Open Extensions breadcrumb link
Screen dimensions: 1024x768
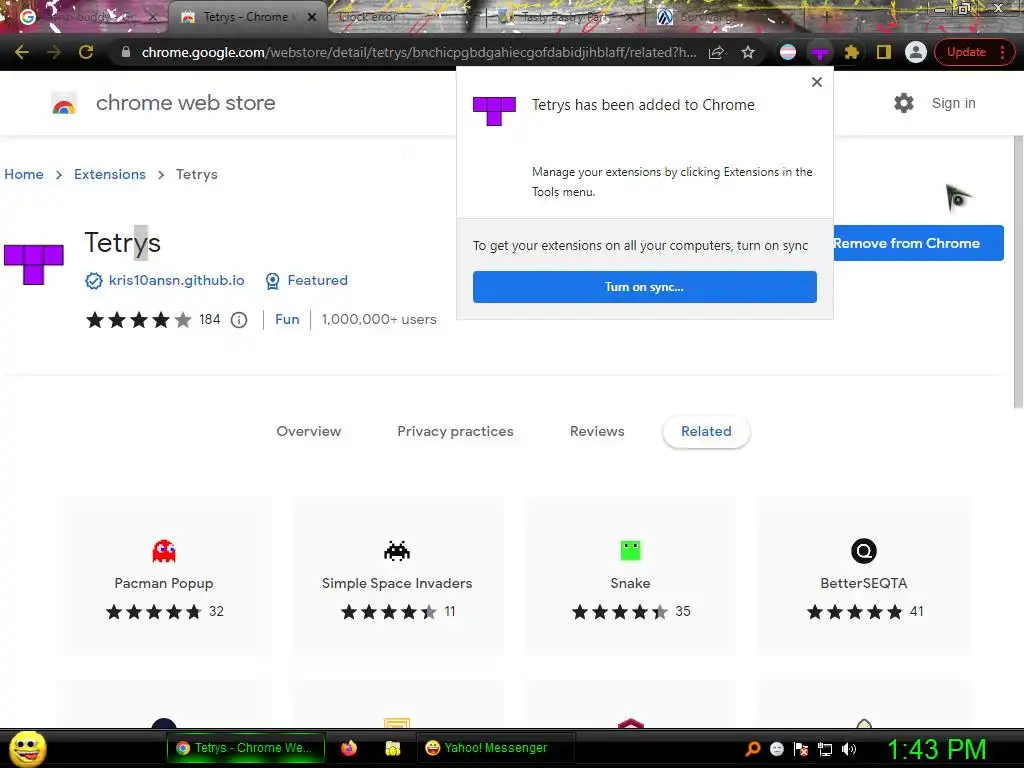(x=110, y=174)
